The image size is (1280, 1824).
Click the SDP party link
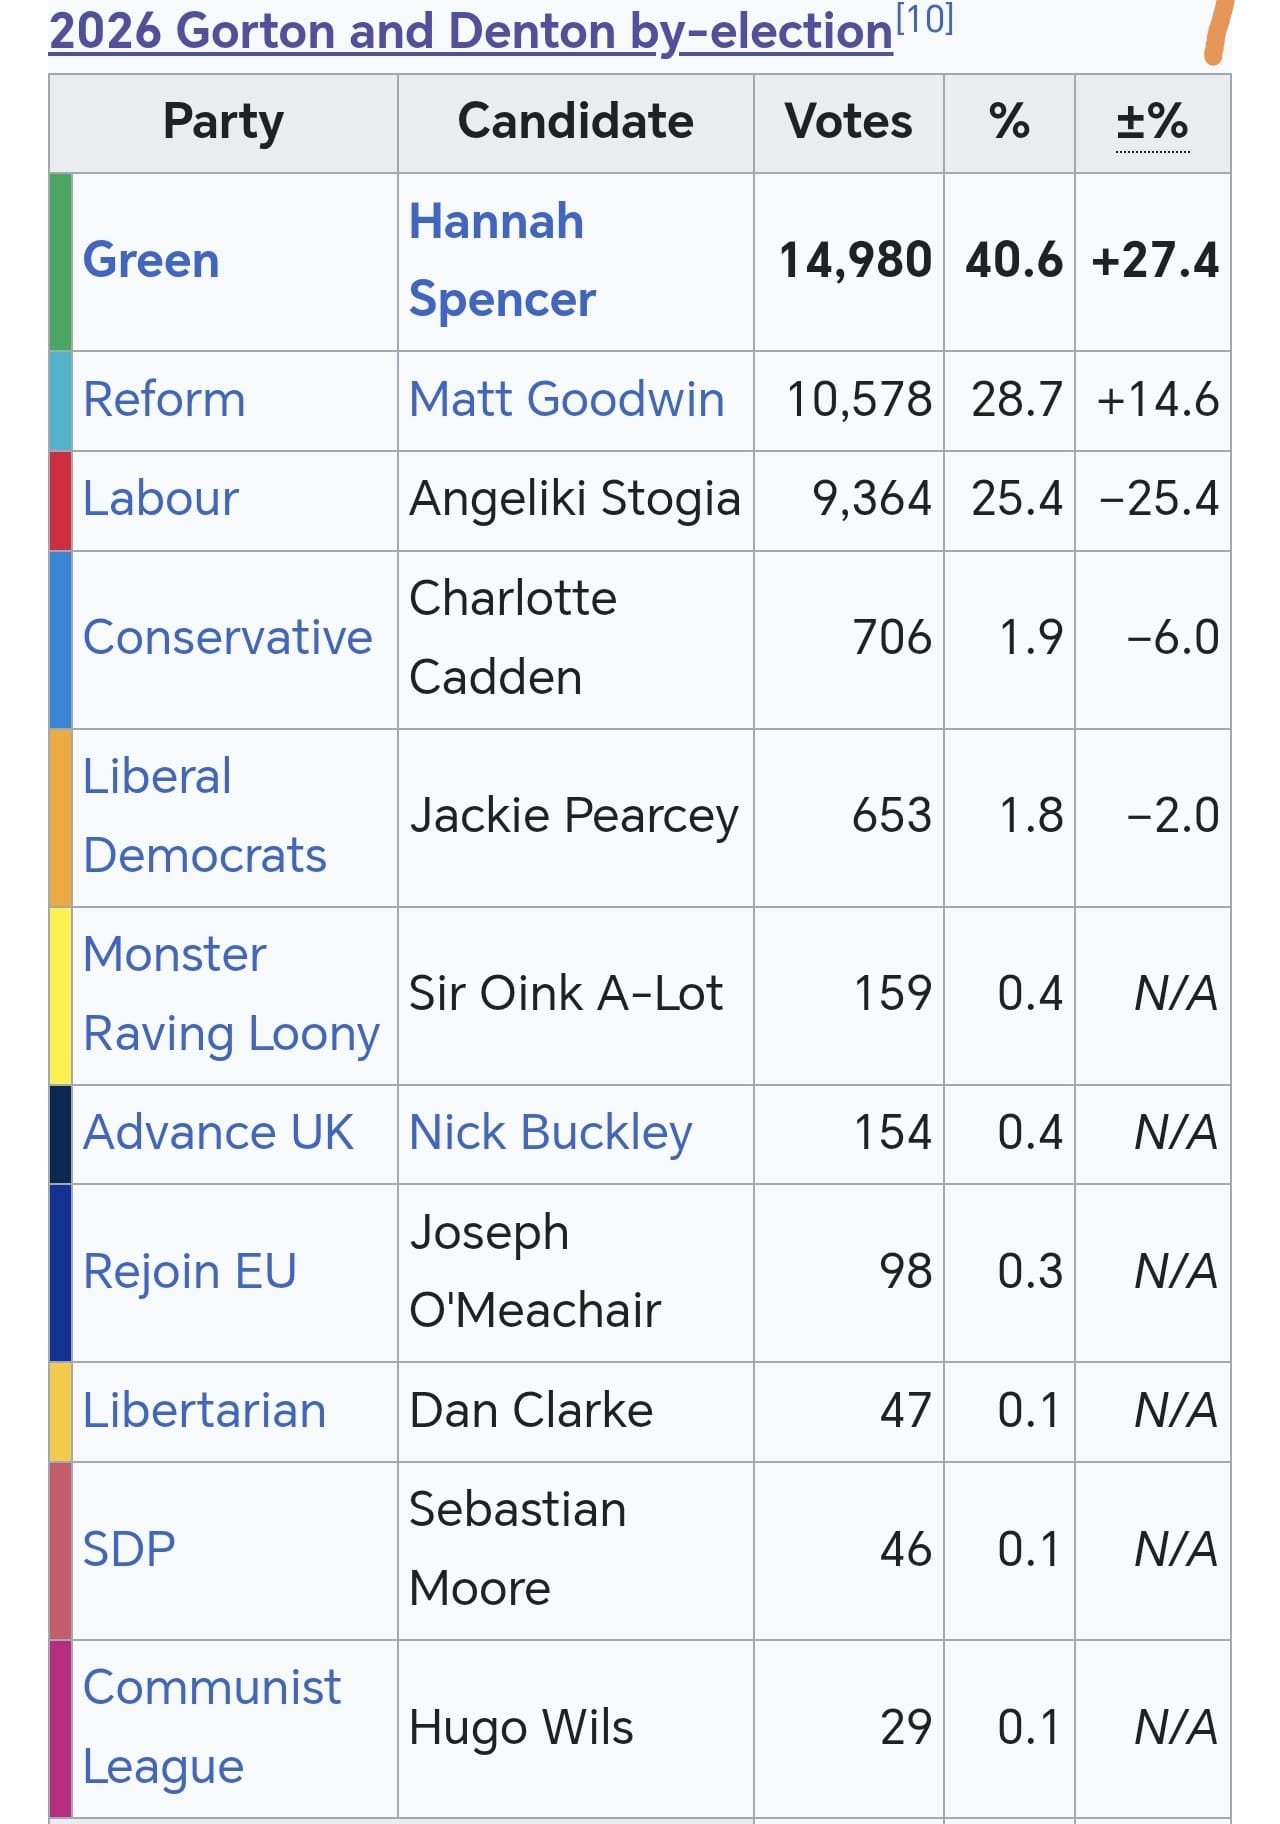(x=129, y=1550)
